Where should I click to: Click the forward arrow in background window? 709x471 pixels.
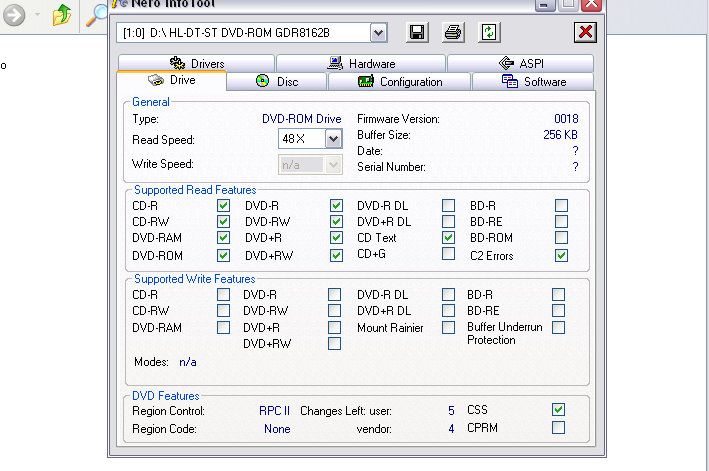coord(14,15)
